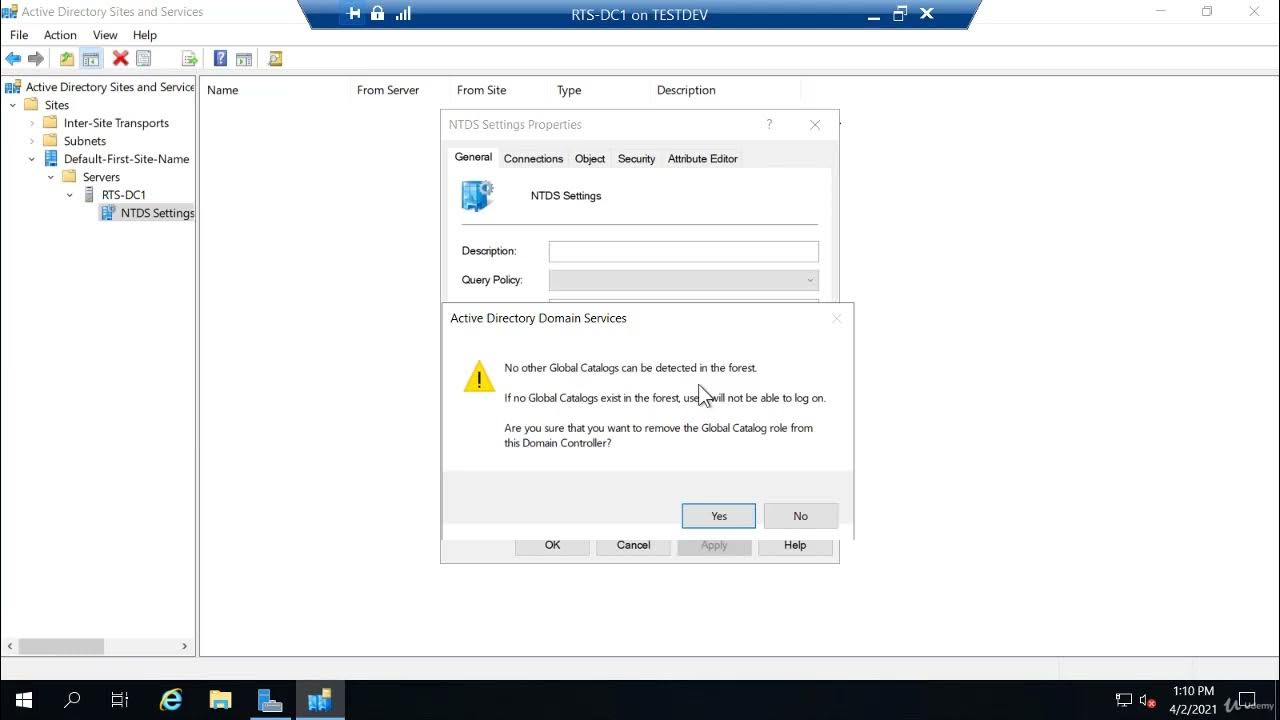Click the Name column header
The image size is (1280, 720).
pos(276,90)
